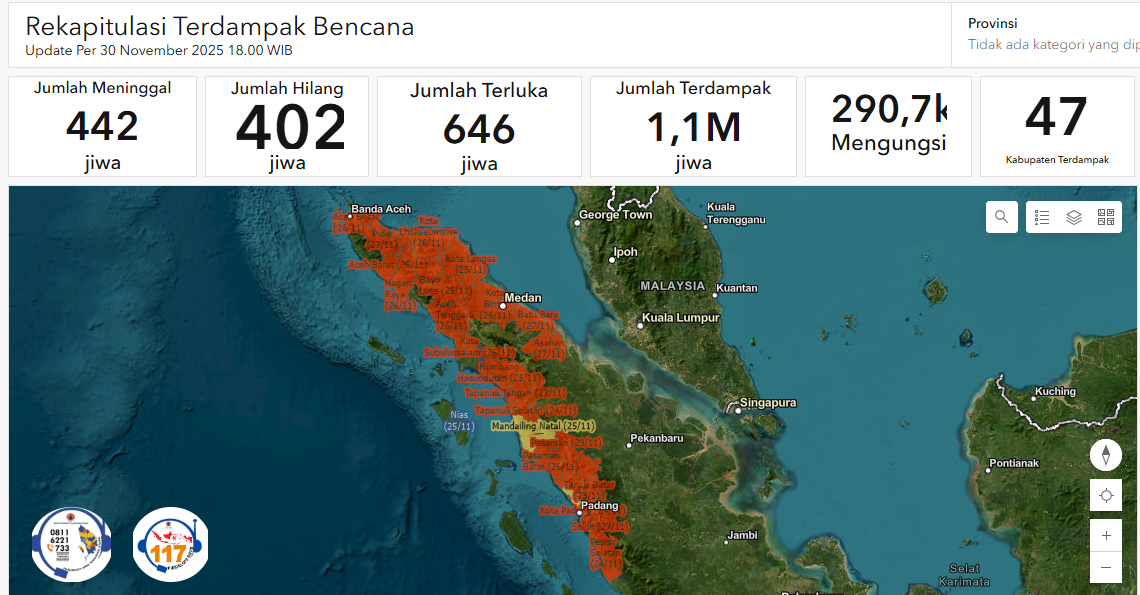
Task: Click the 290,7k Mengungsi card
Action: click(888, 126)
